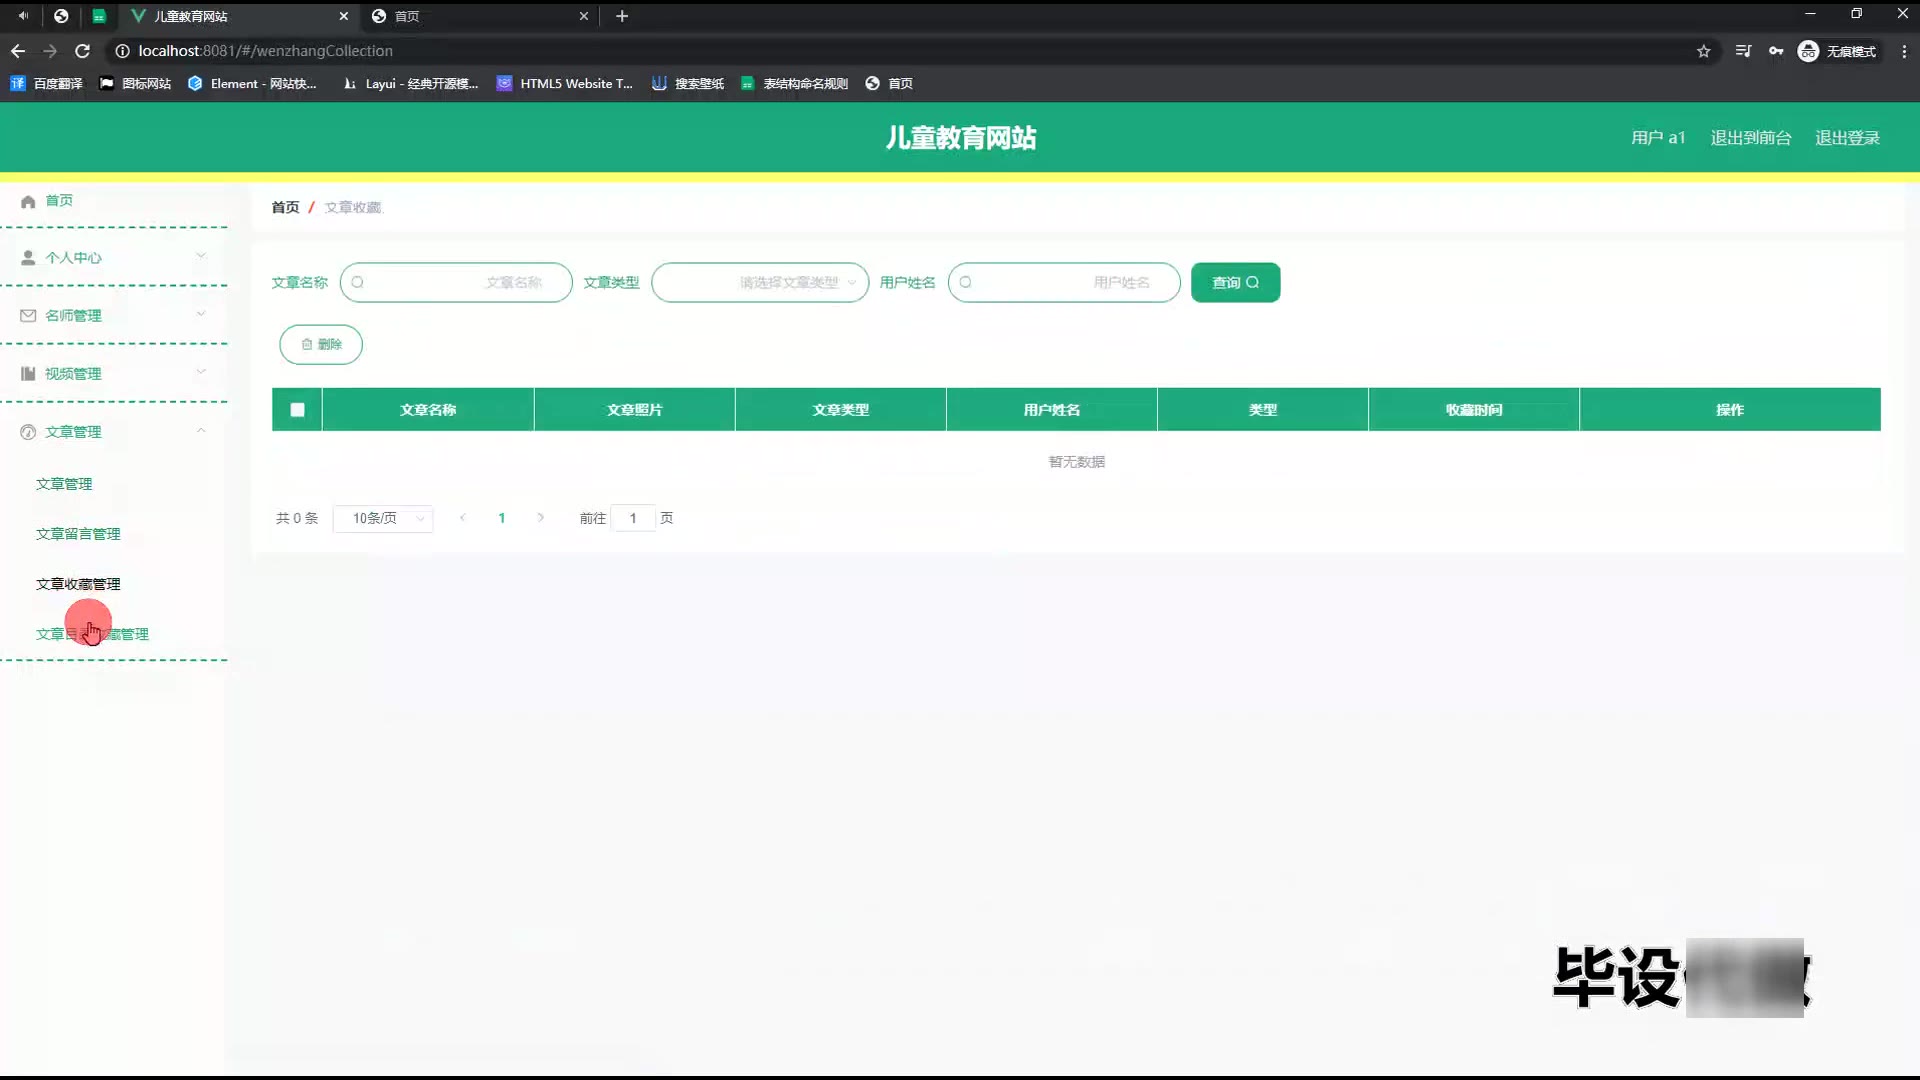Image resolution: width=1920 pixels, height=1080 pixels.
Task: Expand the 视频管理 menu chevron
Action: (x=201, y=372)
